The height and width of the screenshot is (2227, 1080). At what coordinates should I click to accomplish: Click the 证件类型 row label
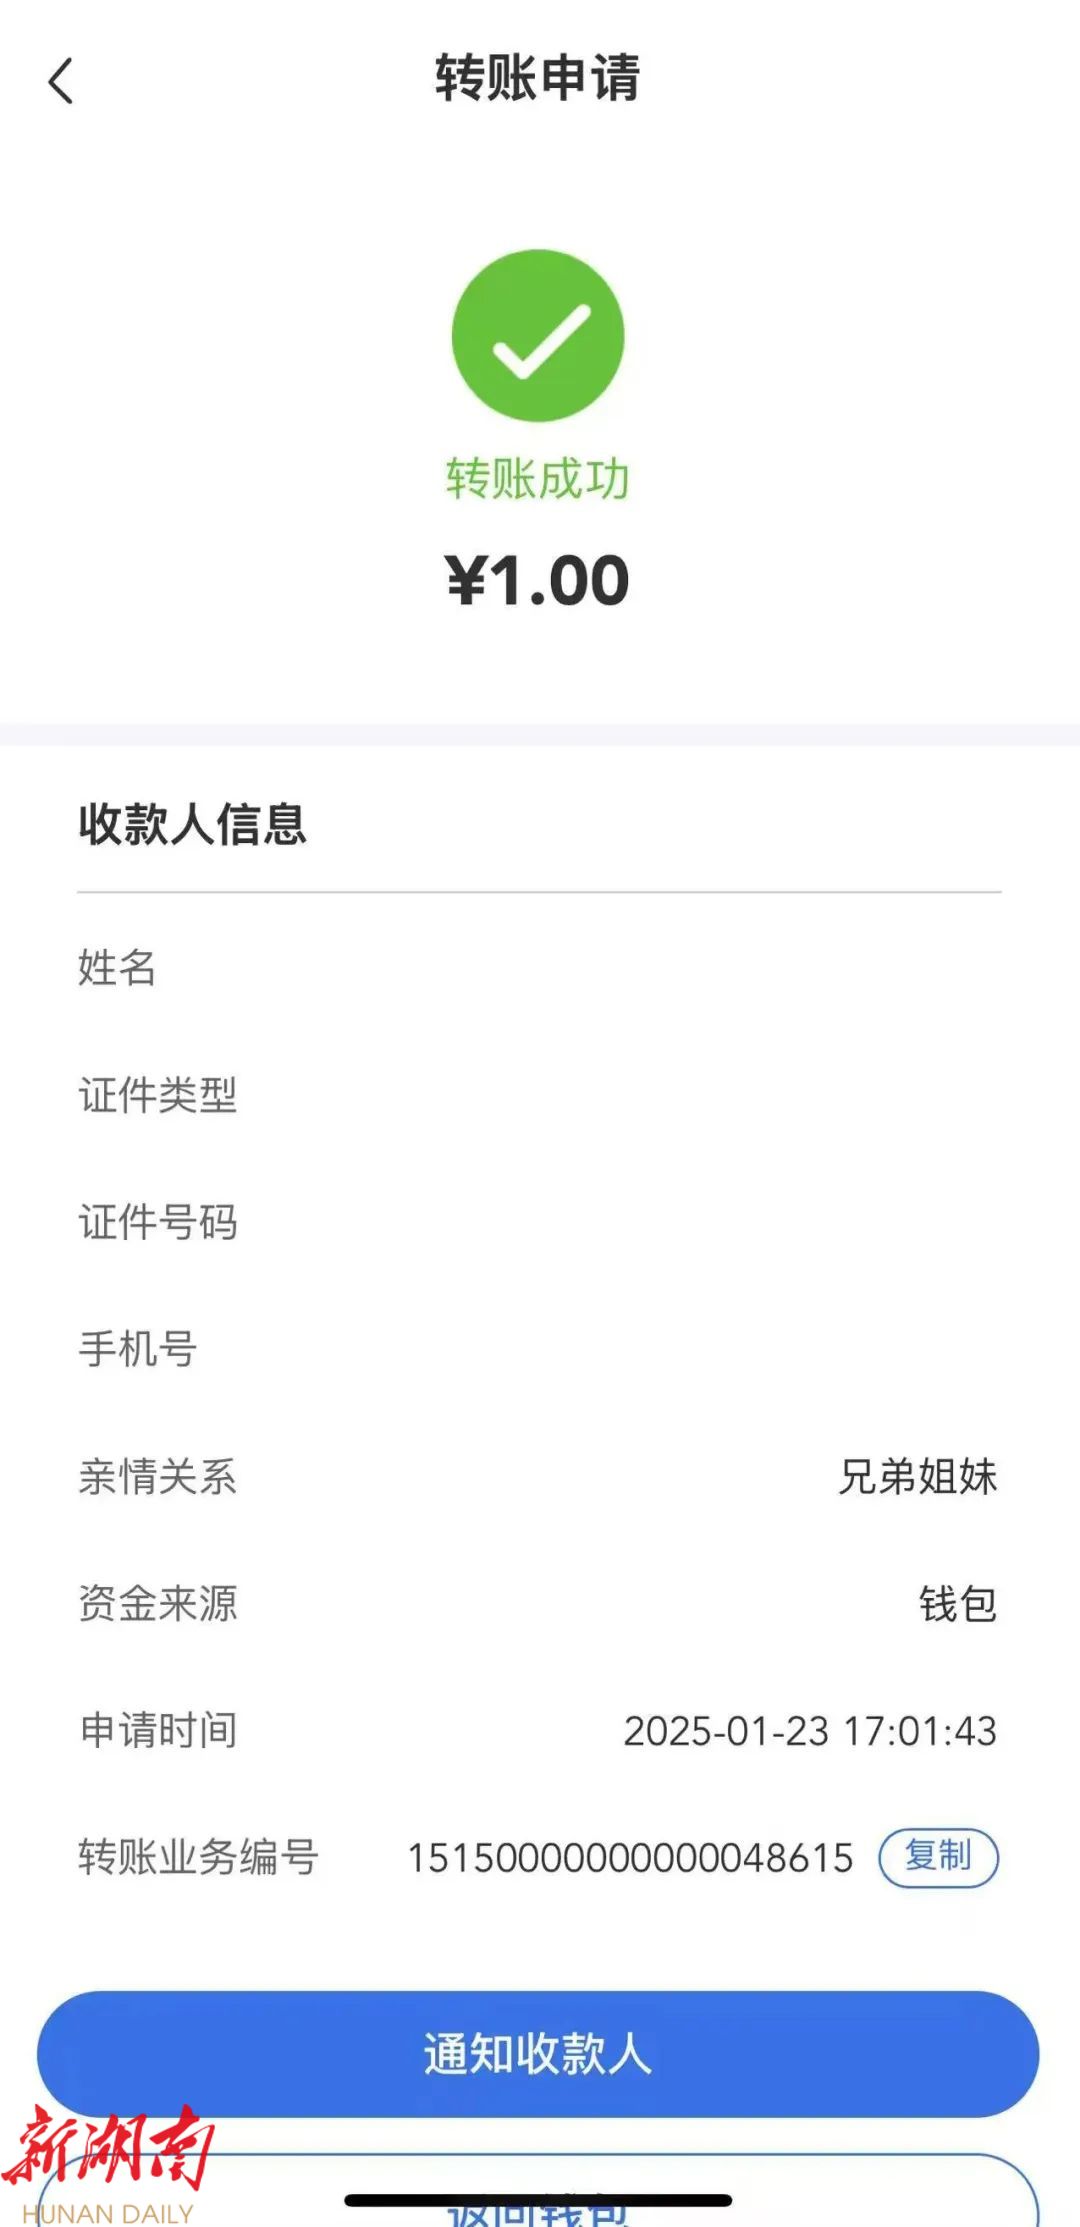click(158, 1095)
